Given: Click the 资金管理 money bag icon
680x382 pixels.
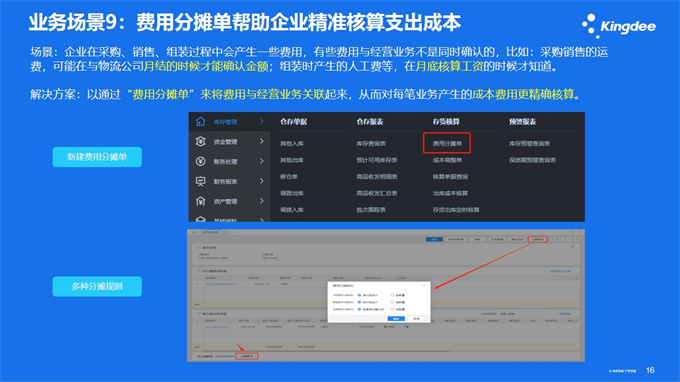Looking at the screenshot, I should tap(200, 141).
